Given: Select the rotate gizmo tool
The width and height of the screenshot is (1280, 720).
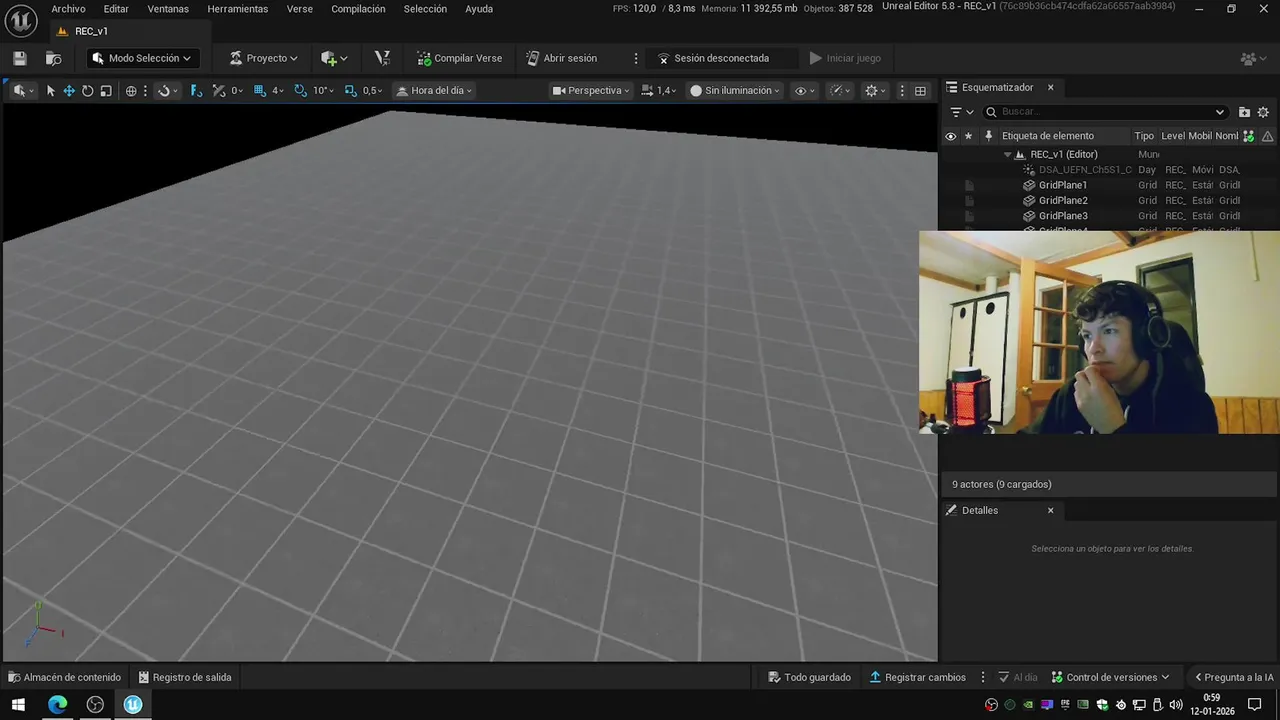Looking at the screenshot, I should pos(87,90).
